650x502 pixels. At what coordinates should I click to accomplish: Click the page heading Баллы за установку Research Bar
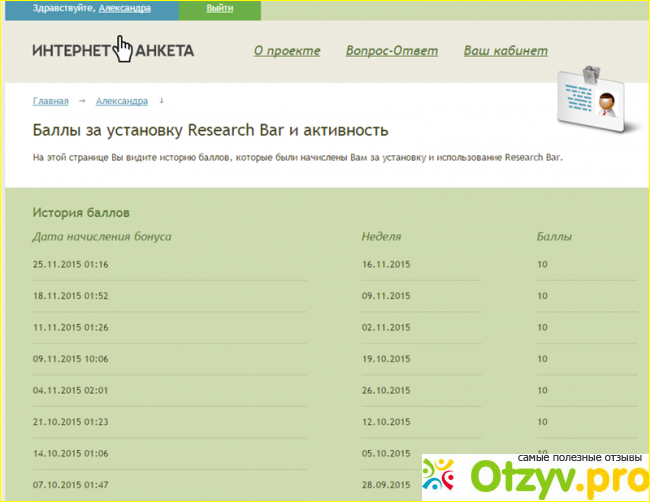click(210, 130)
